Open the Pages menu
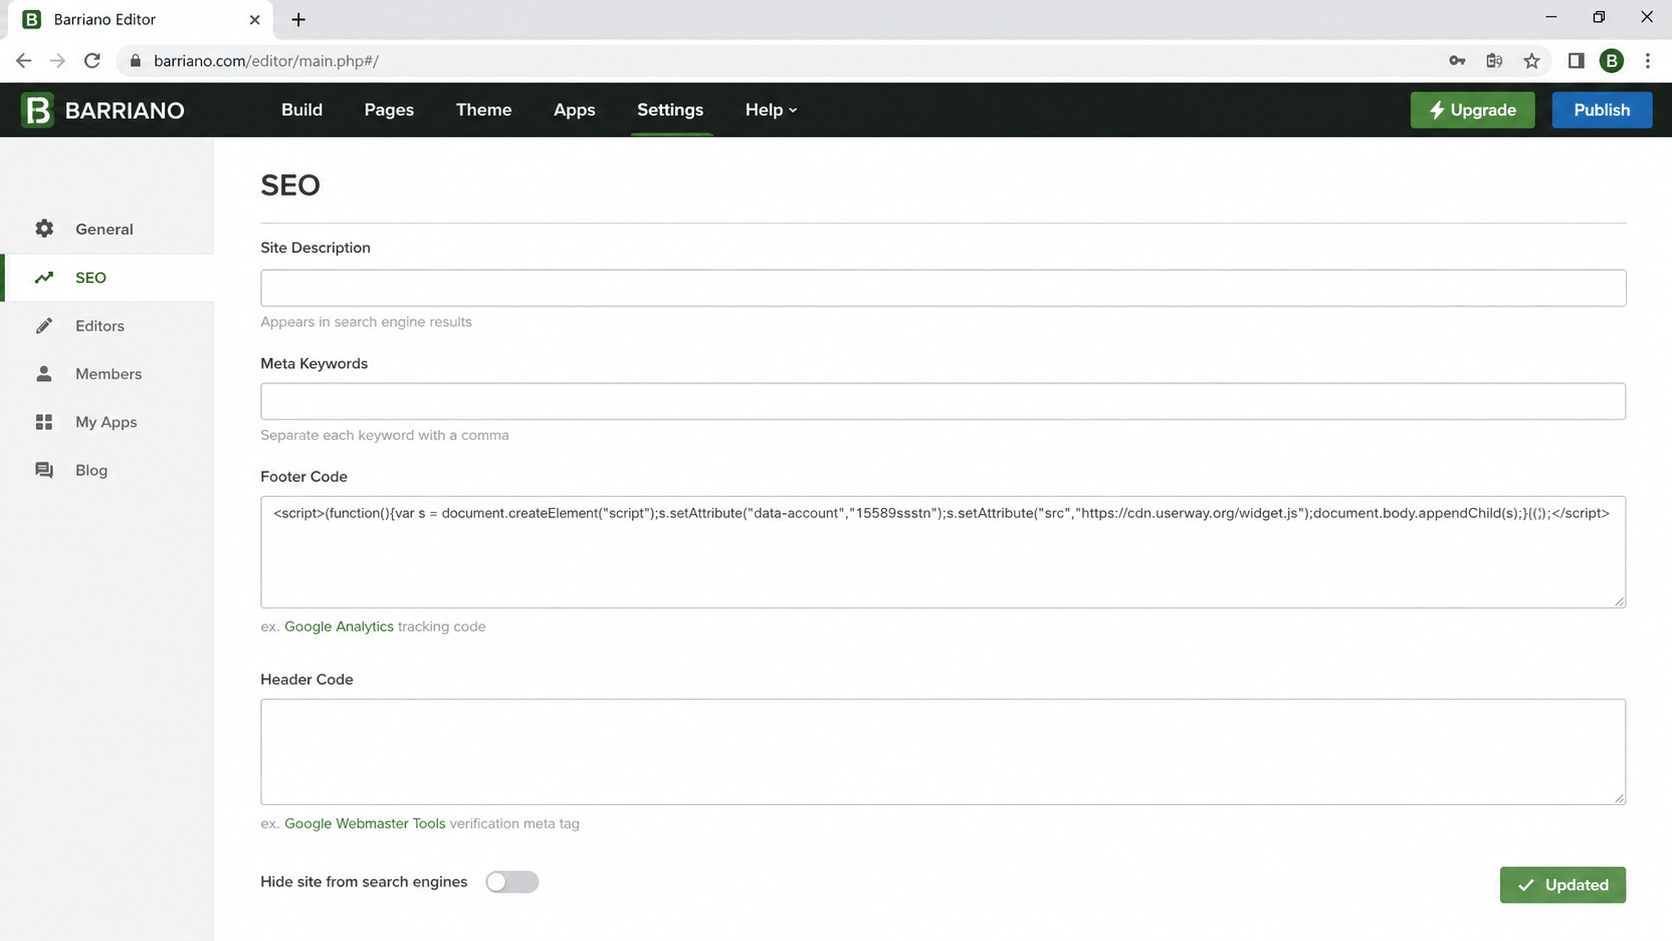The image size is (1672, 941). (389, 110)
